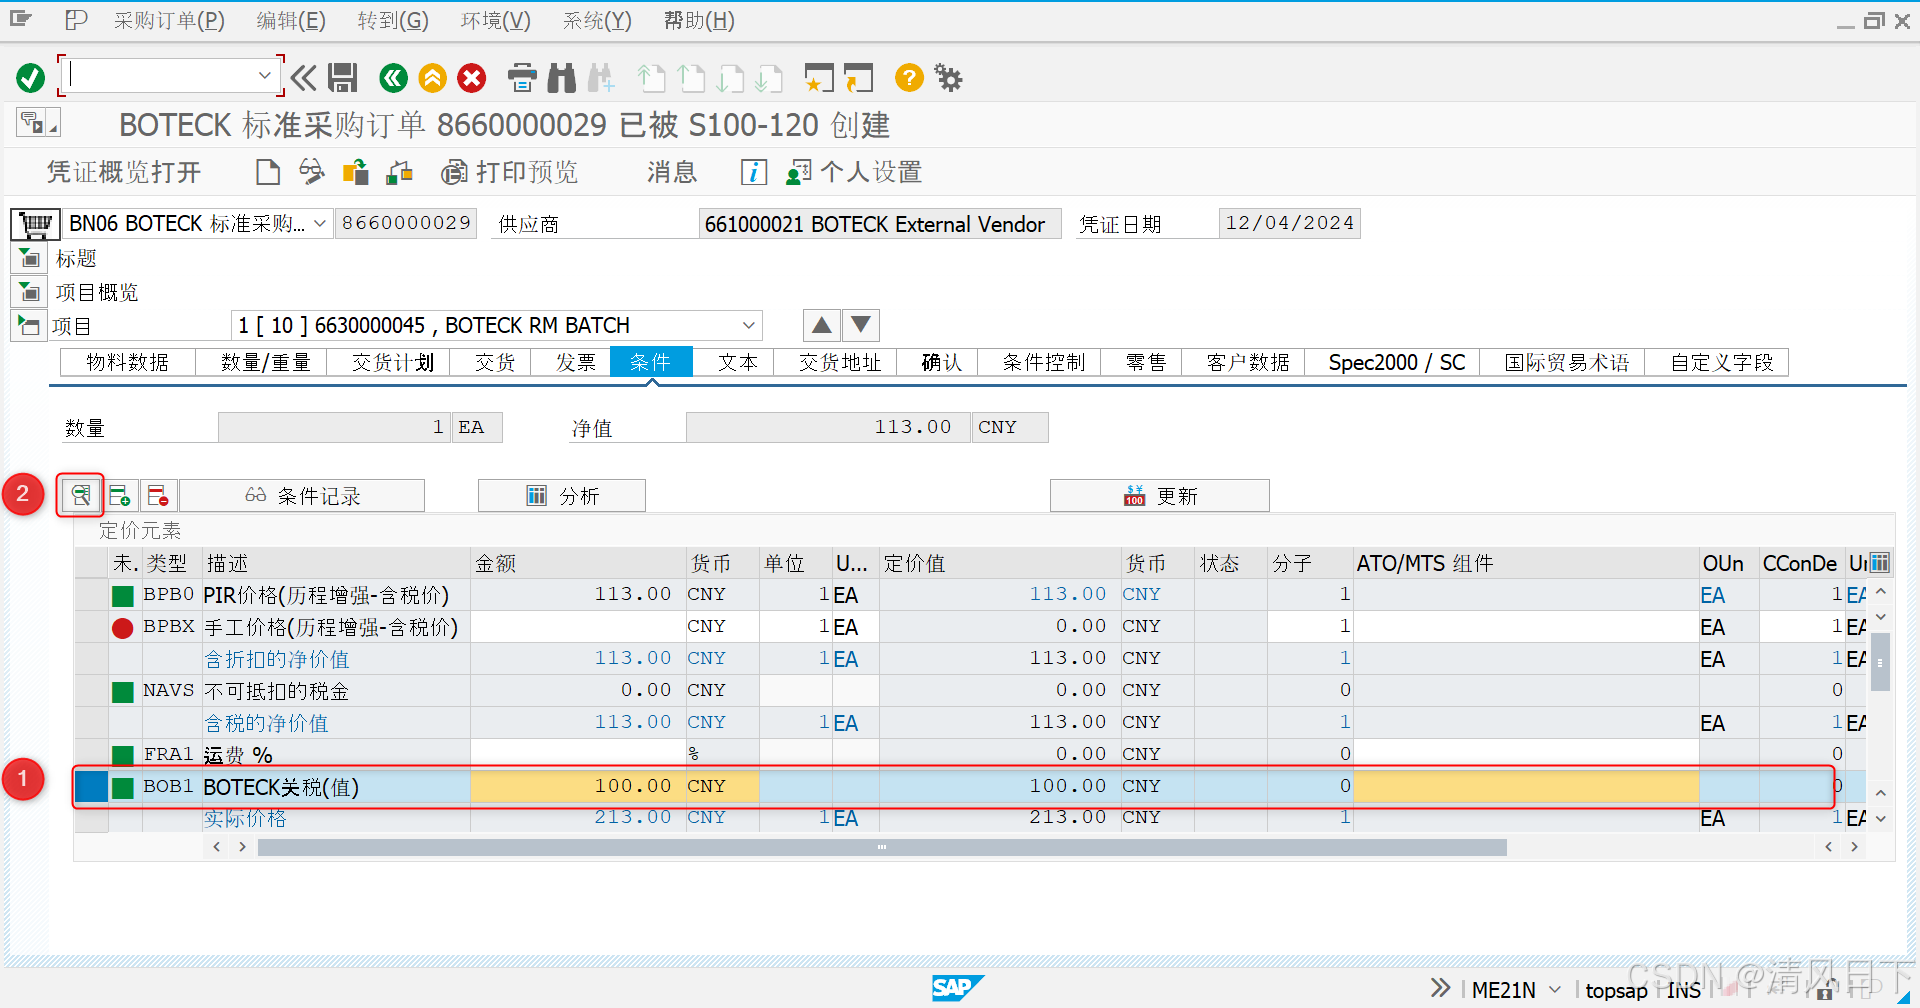Click the shopping cart document icon
1920x1008 pixels.
click(35, 224)
